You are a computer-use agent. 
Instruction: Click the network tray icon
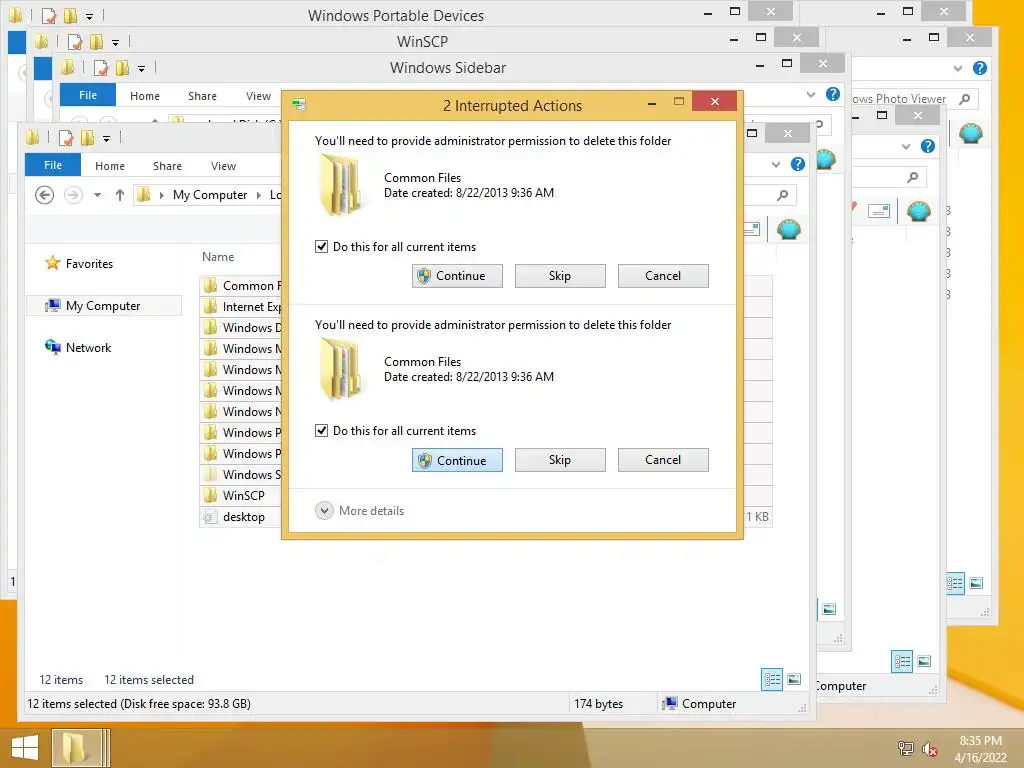905,748
